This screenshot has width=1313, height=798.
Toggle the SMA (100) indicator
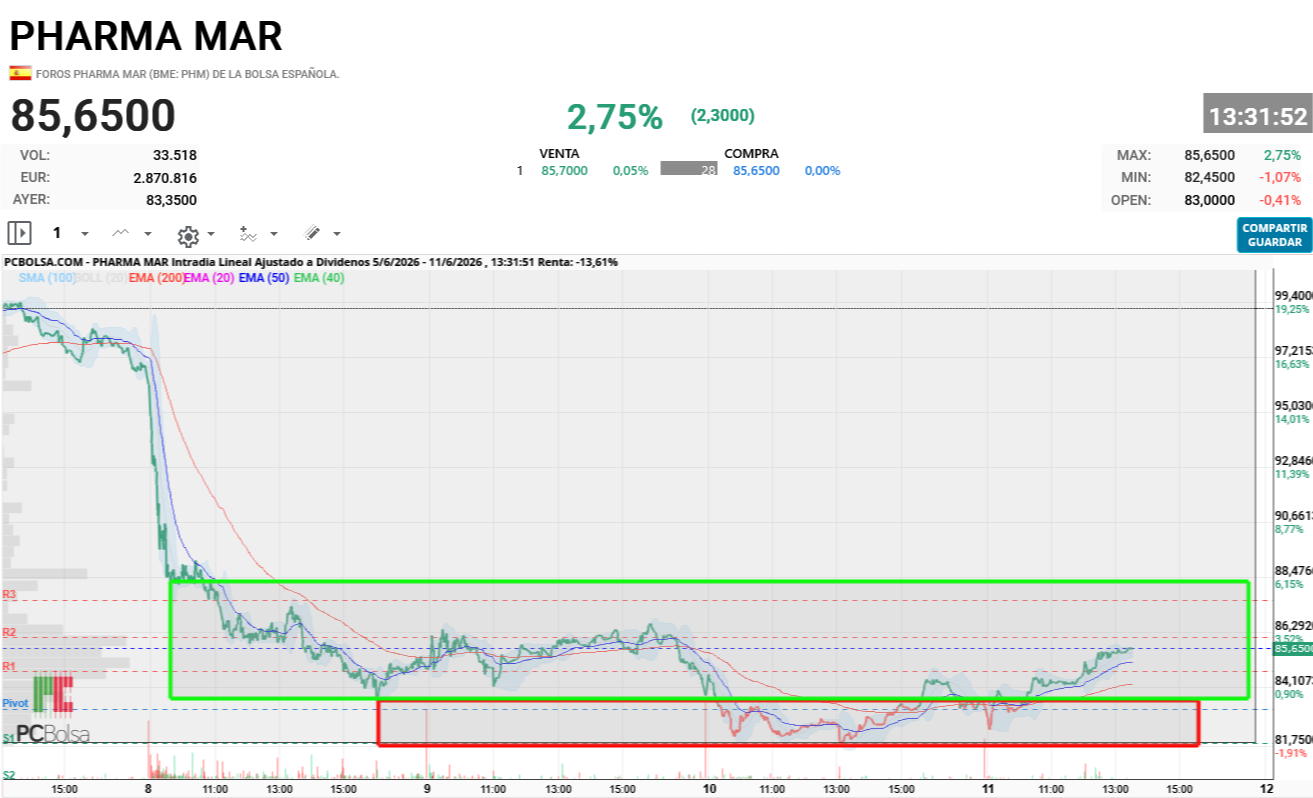pos(46,278)
